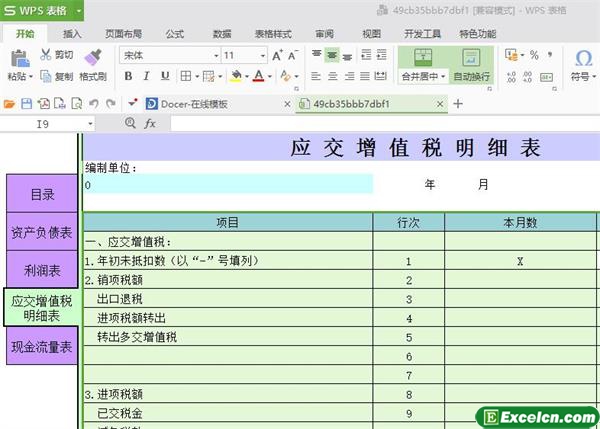Go to the 资产负债表 sheet button
This screenshot has height=429, width=600.
(41, 232)
